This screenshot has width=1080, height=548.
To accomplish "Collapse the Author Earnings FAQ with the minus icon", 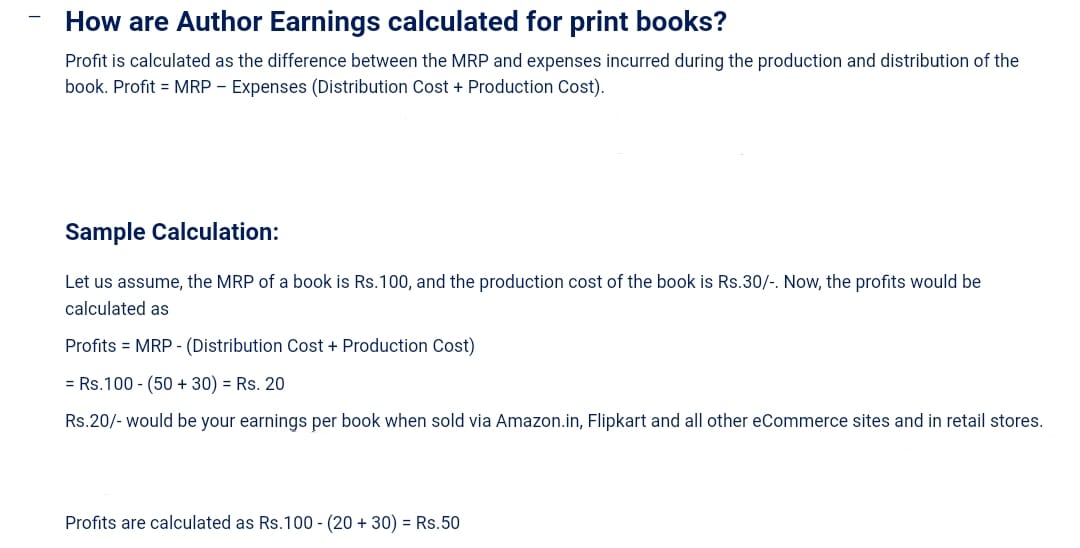I will click(x=36, y=18).
